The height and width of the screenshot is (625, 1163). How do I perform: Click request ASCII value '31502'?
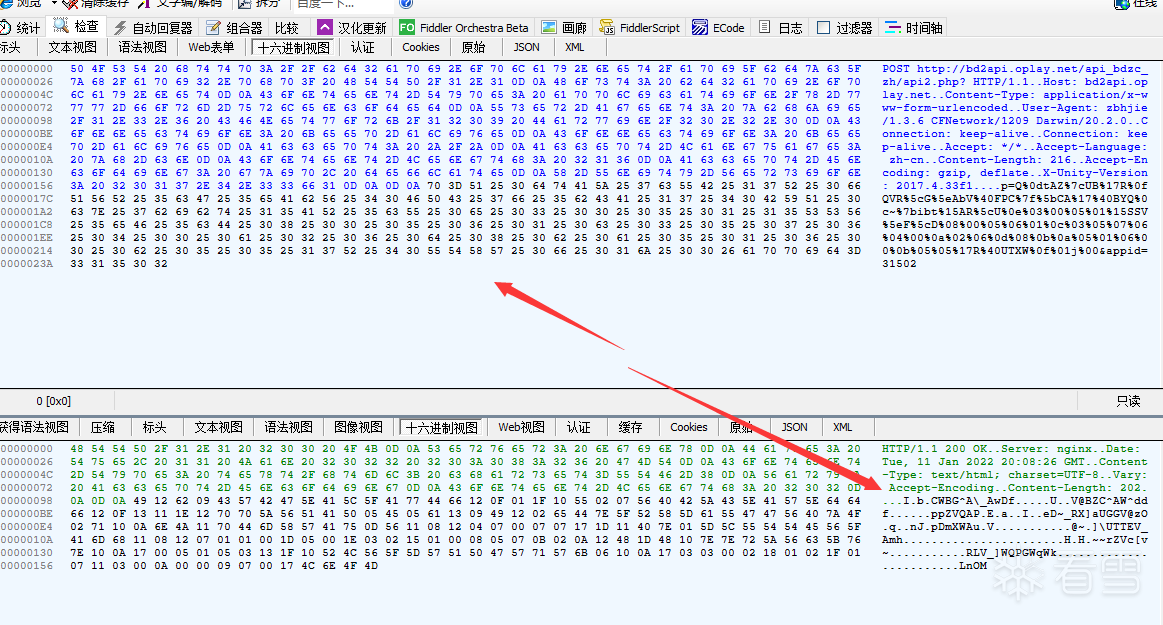coord(899,263)
